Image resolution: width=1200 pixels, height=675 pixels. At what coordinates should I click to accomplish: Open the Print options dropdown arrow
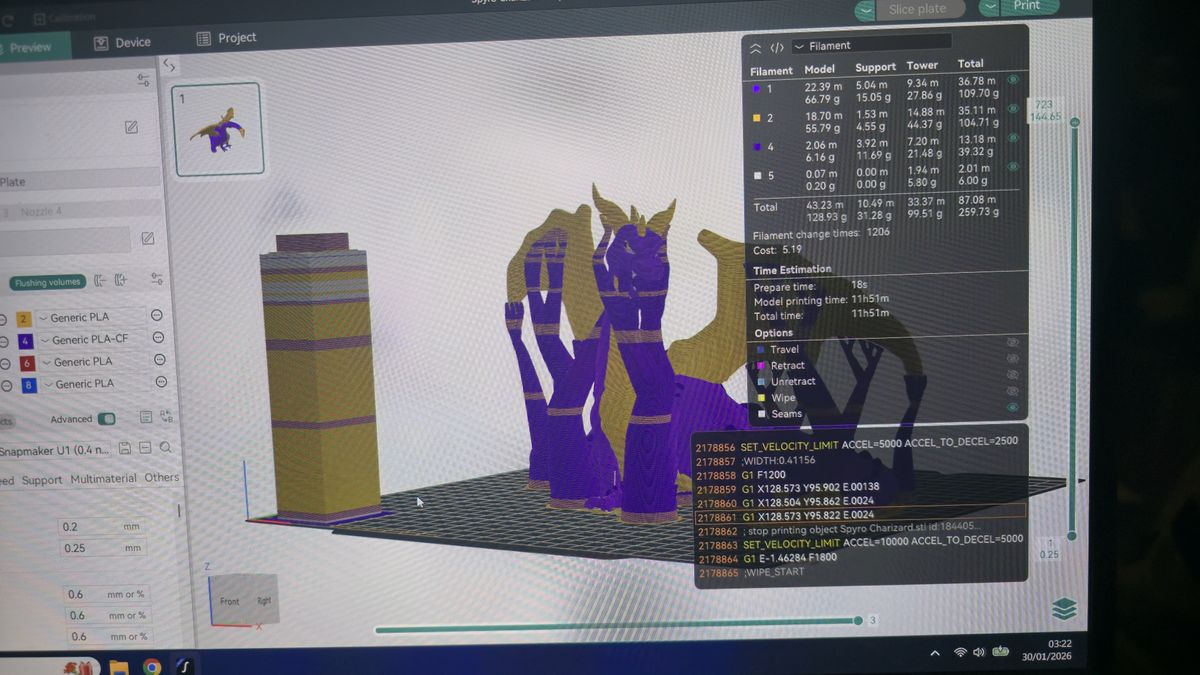[989, 7]
